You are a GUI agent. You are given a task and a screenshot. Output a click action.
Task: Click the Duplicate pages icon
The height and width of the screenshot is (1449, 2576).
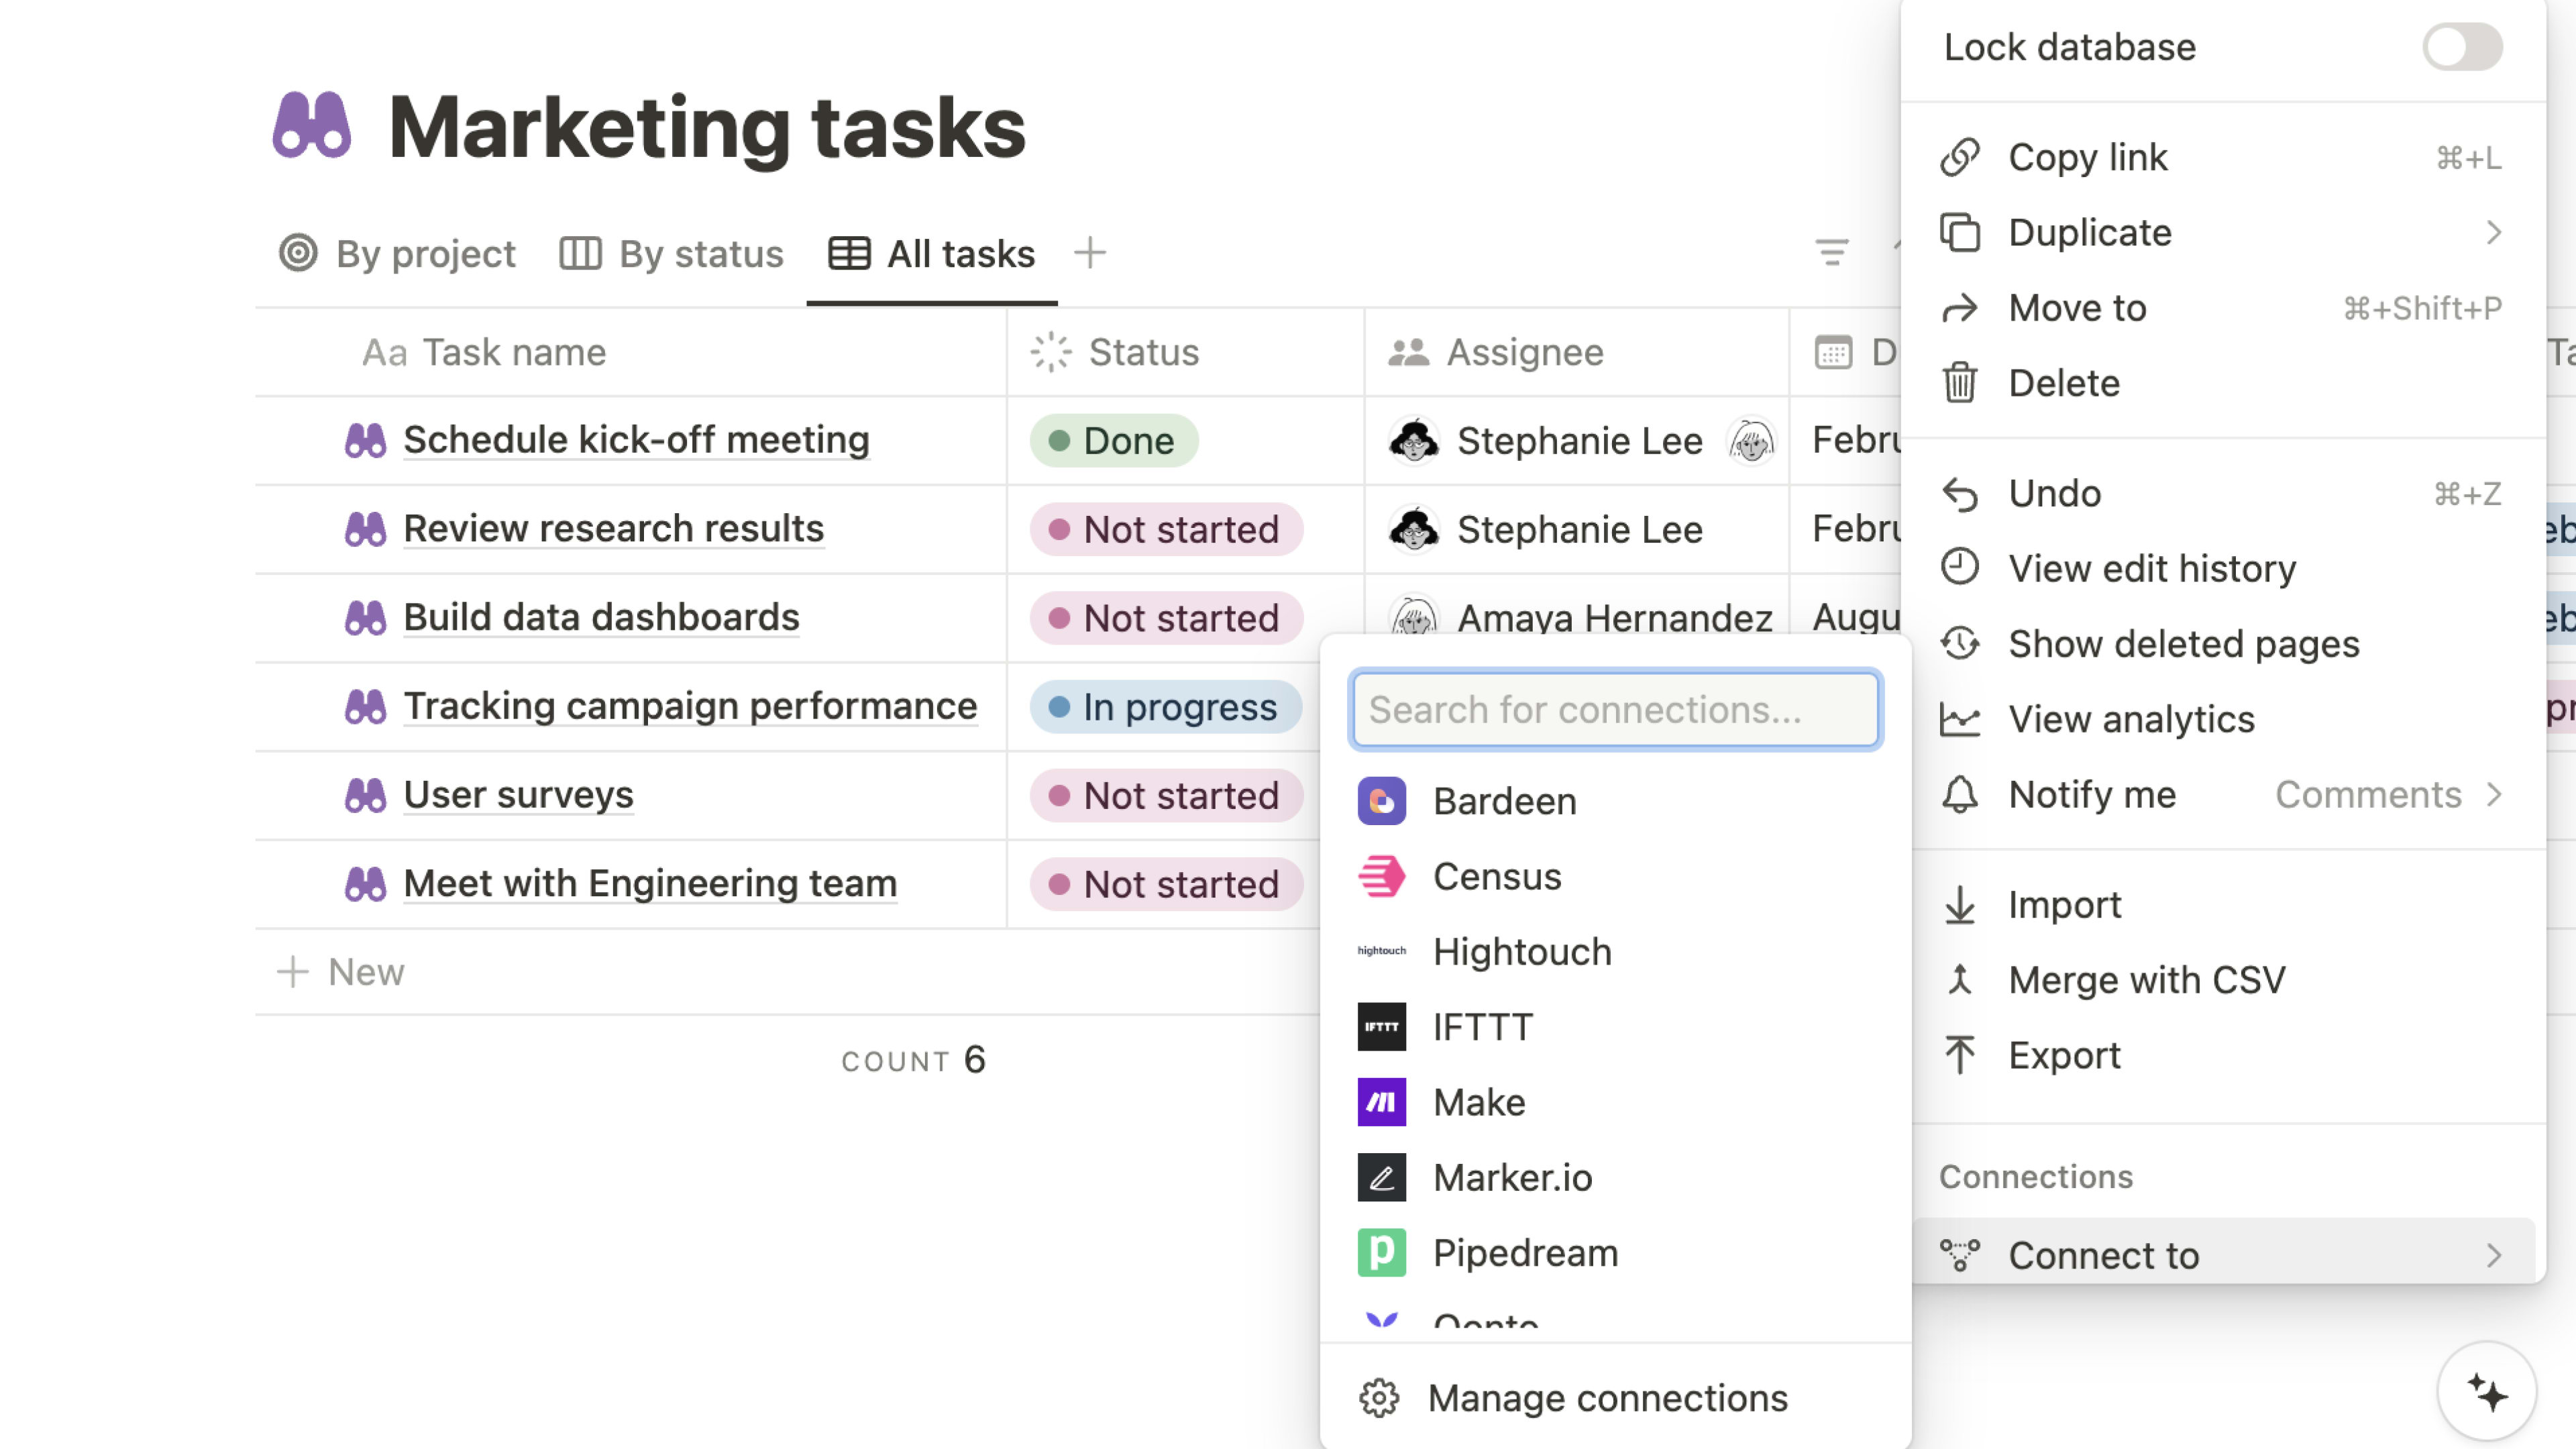coord(1960,232)
